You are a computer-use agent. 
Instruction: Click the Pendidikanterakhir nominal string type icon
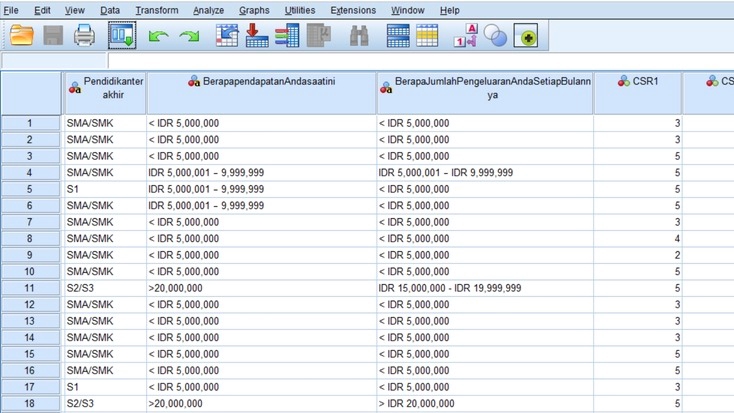75,88
